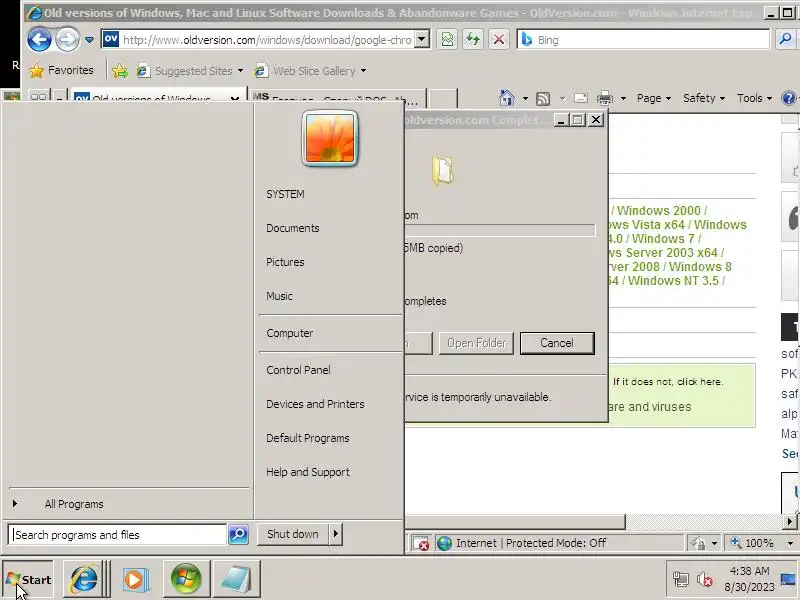Open Suggested Sites dropdown
Image resolution: width=800 pixels, height=600 pixels.
click(x=190, y=71)
